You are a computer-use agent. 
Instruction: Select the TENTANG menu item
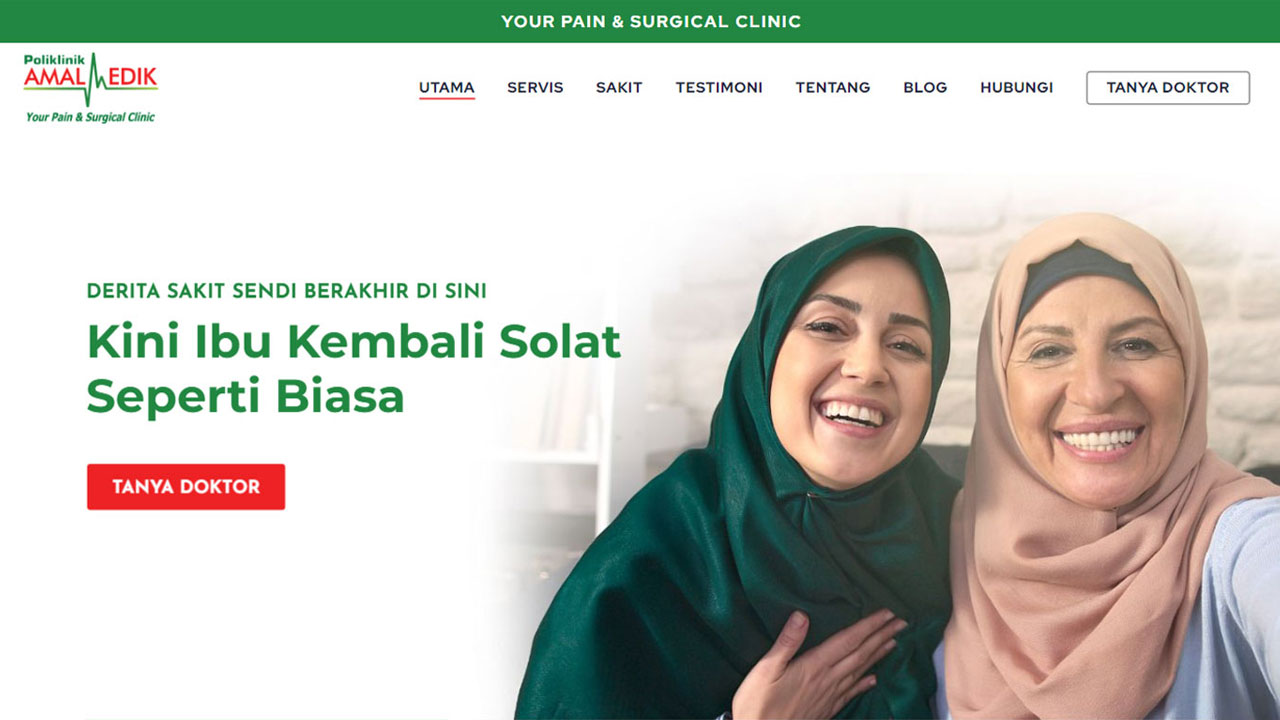coord(833,87)
